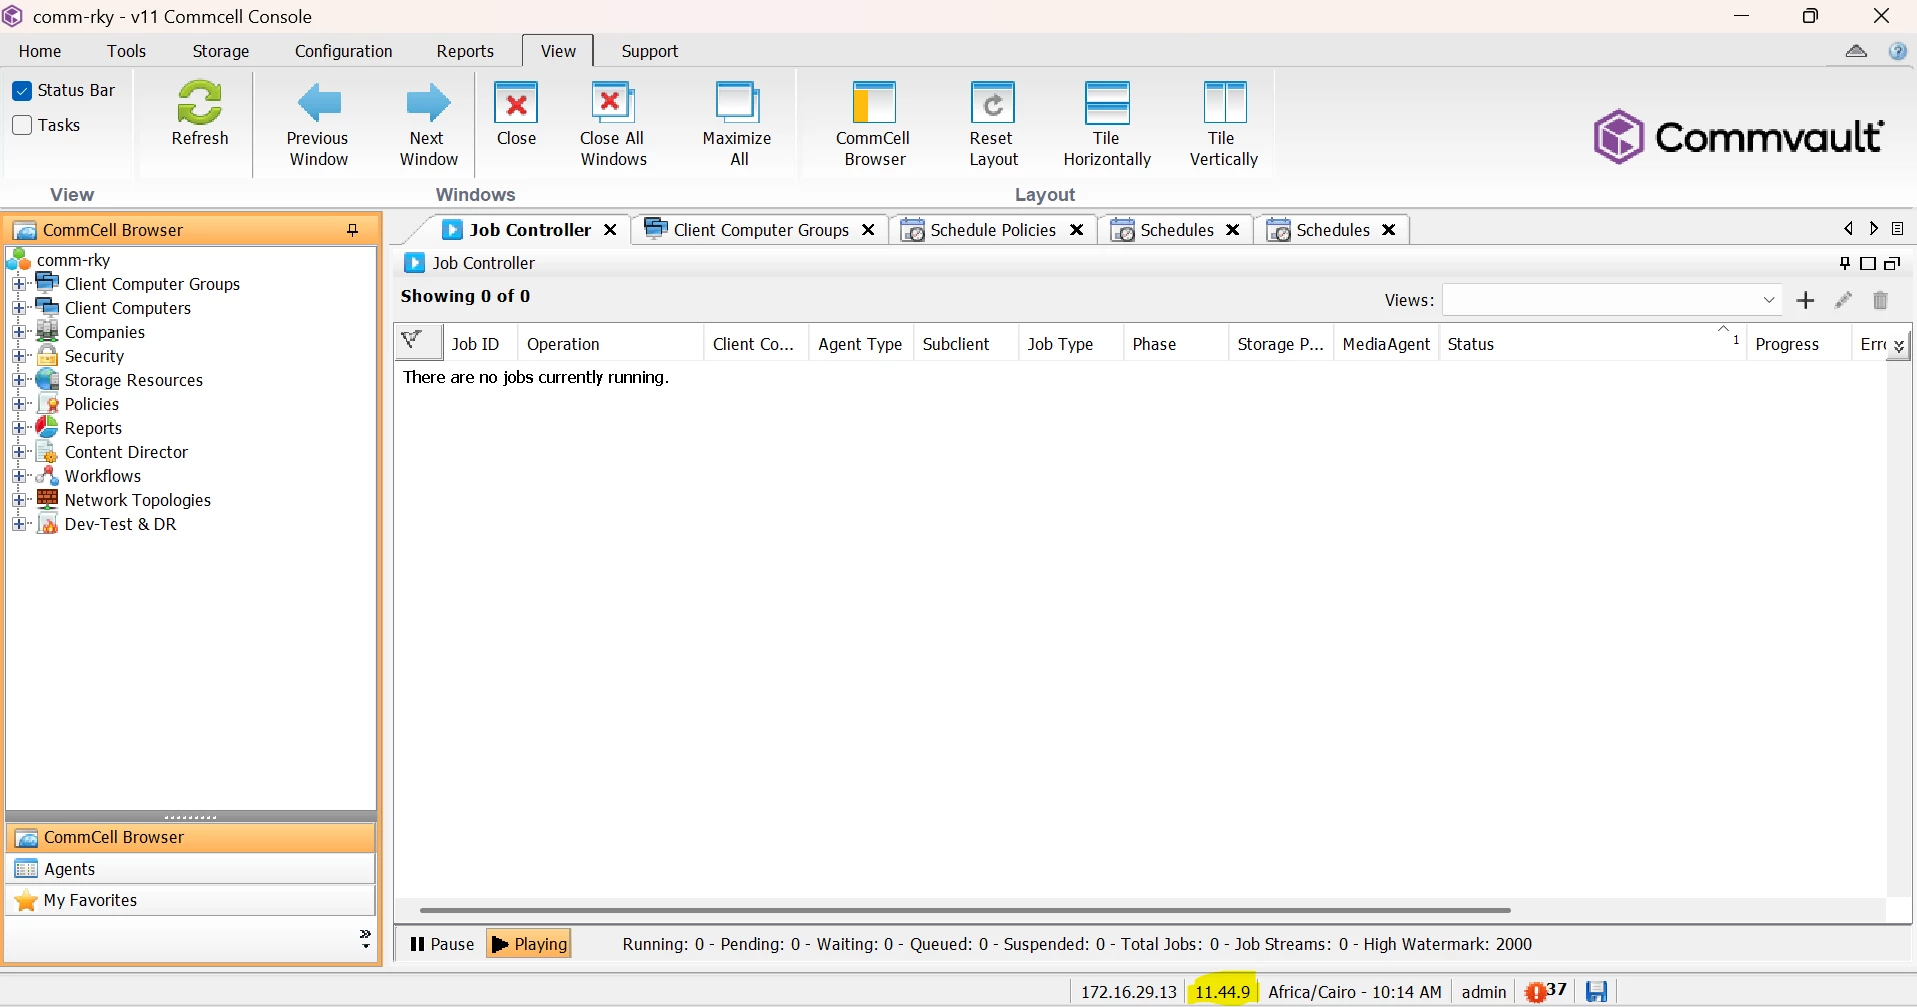Float the Job Controller pane
This screenshot has width=1917, height=1007.
coord(1892,263)
